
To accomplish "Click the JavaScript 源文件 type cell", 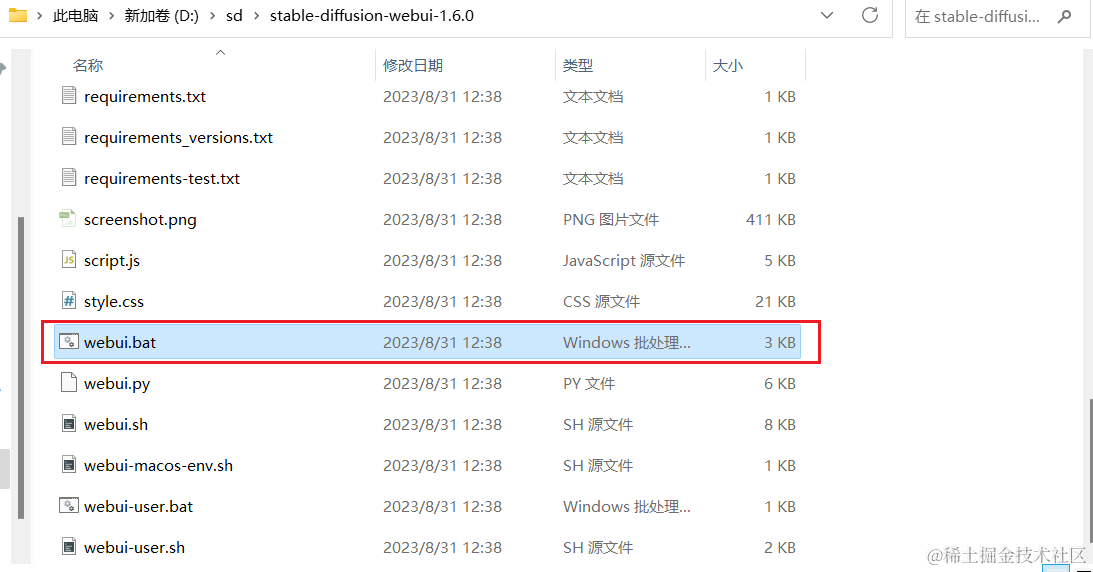I will 624,261.
